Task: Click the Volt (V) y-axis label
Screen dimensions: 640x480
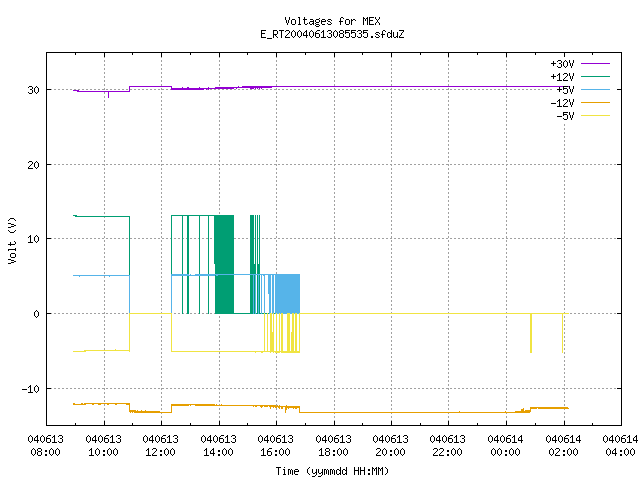Action: coord(12,240)
